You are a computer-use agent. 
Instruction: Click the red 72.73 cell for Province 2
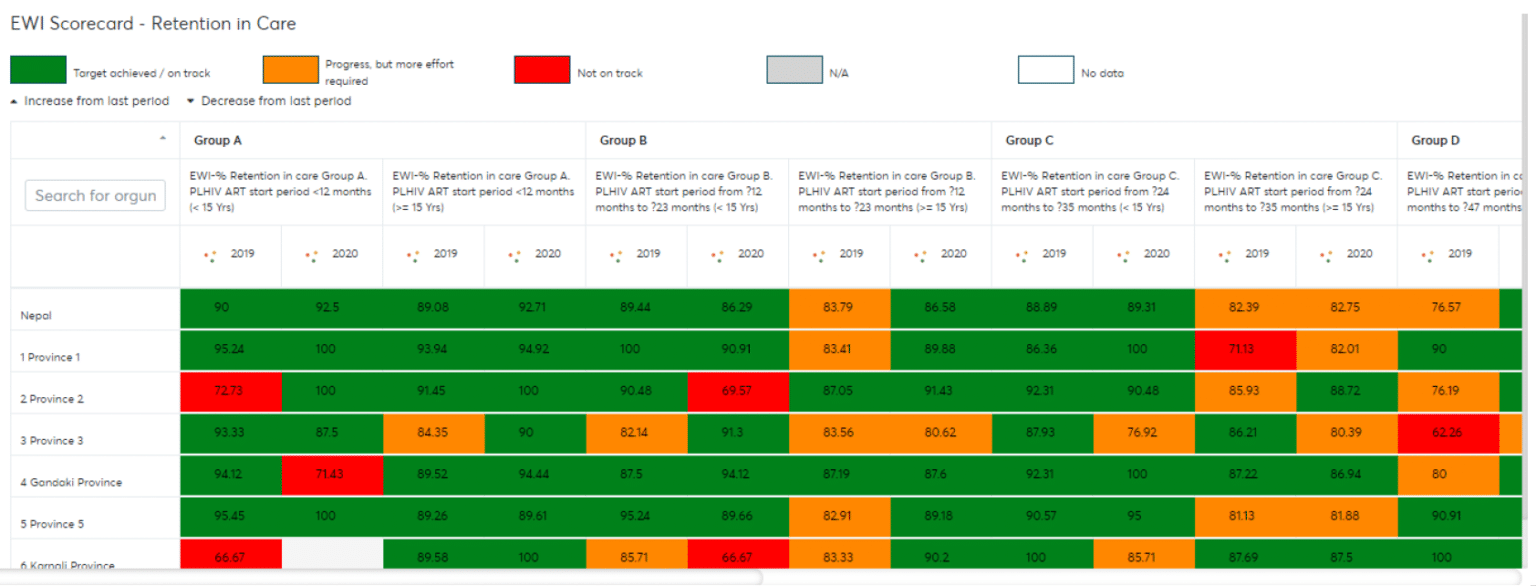click(x=230, y=390)
